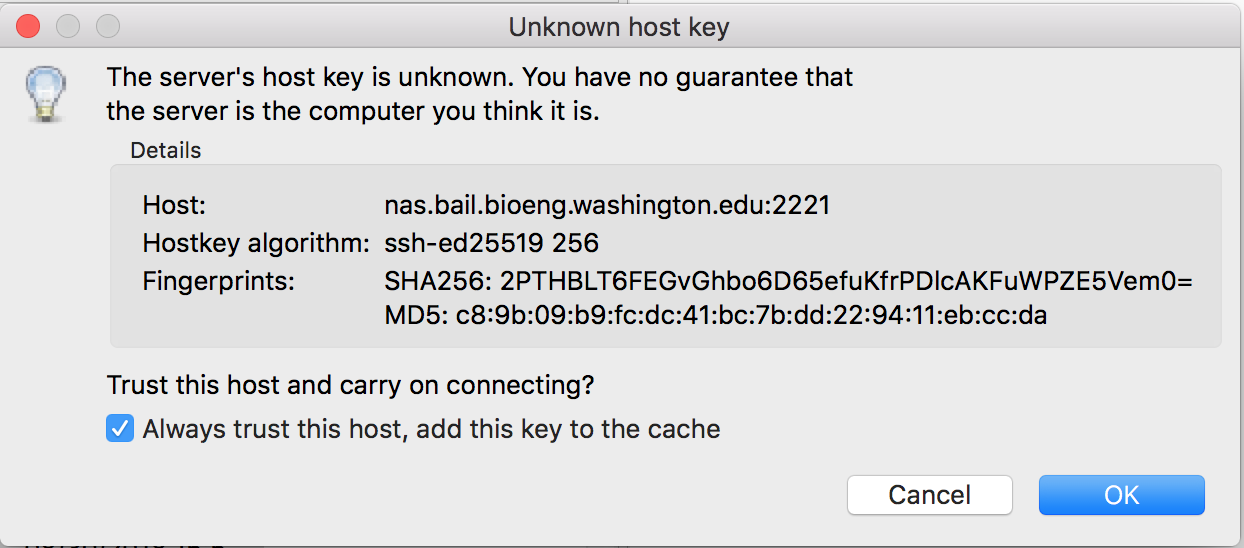Click the 'Fingerprints:' label

(x=219, y=281)
